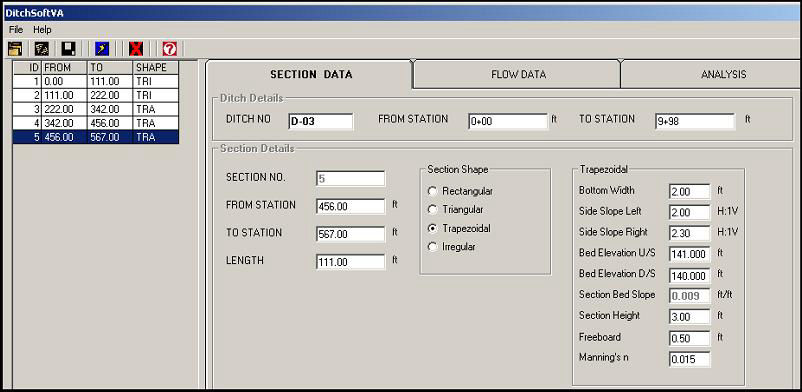Click the red X delete icon

(136, 49)
